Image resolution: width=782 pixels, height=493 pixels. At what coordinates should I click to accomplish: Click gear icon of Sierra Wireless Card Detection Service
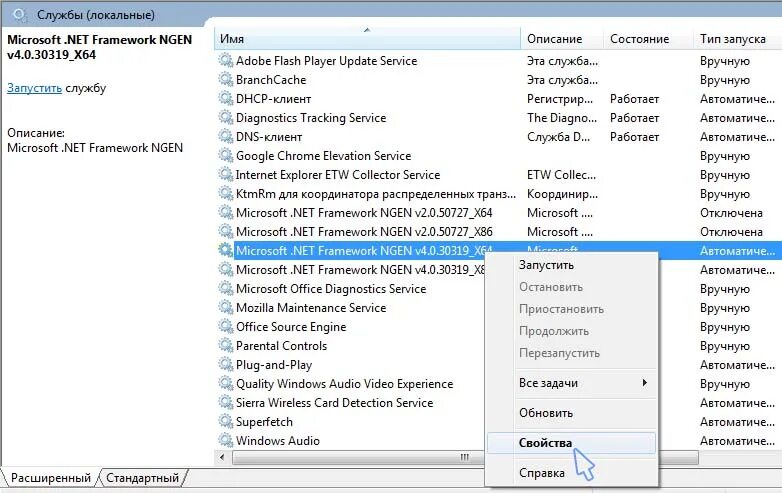click(225, 403)
